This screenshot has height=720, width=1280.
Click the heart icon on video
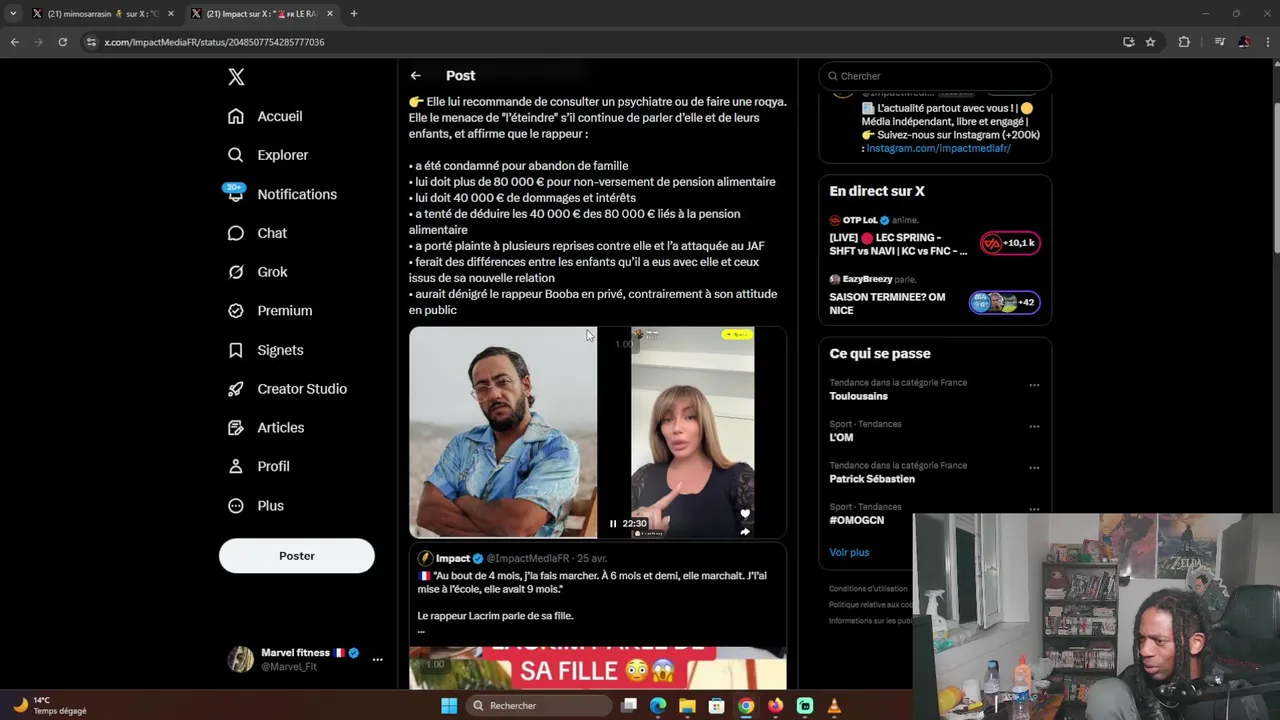click(x=745, y=514)
